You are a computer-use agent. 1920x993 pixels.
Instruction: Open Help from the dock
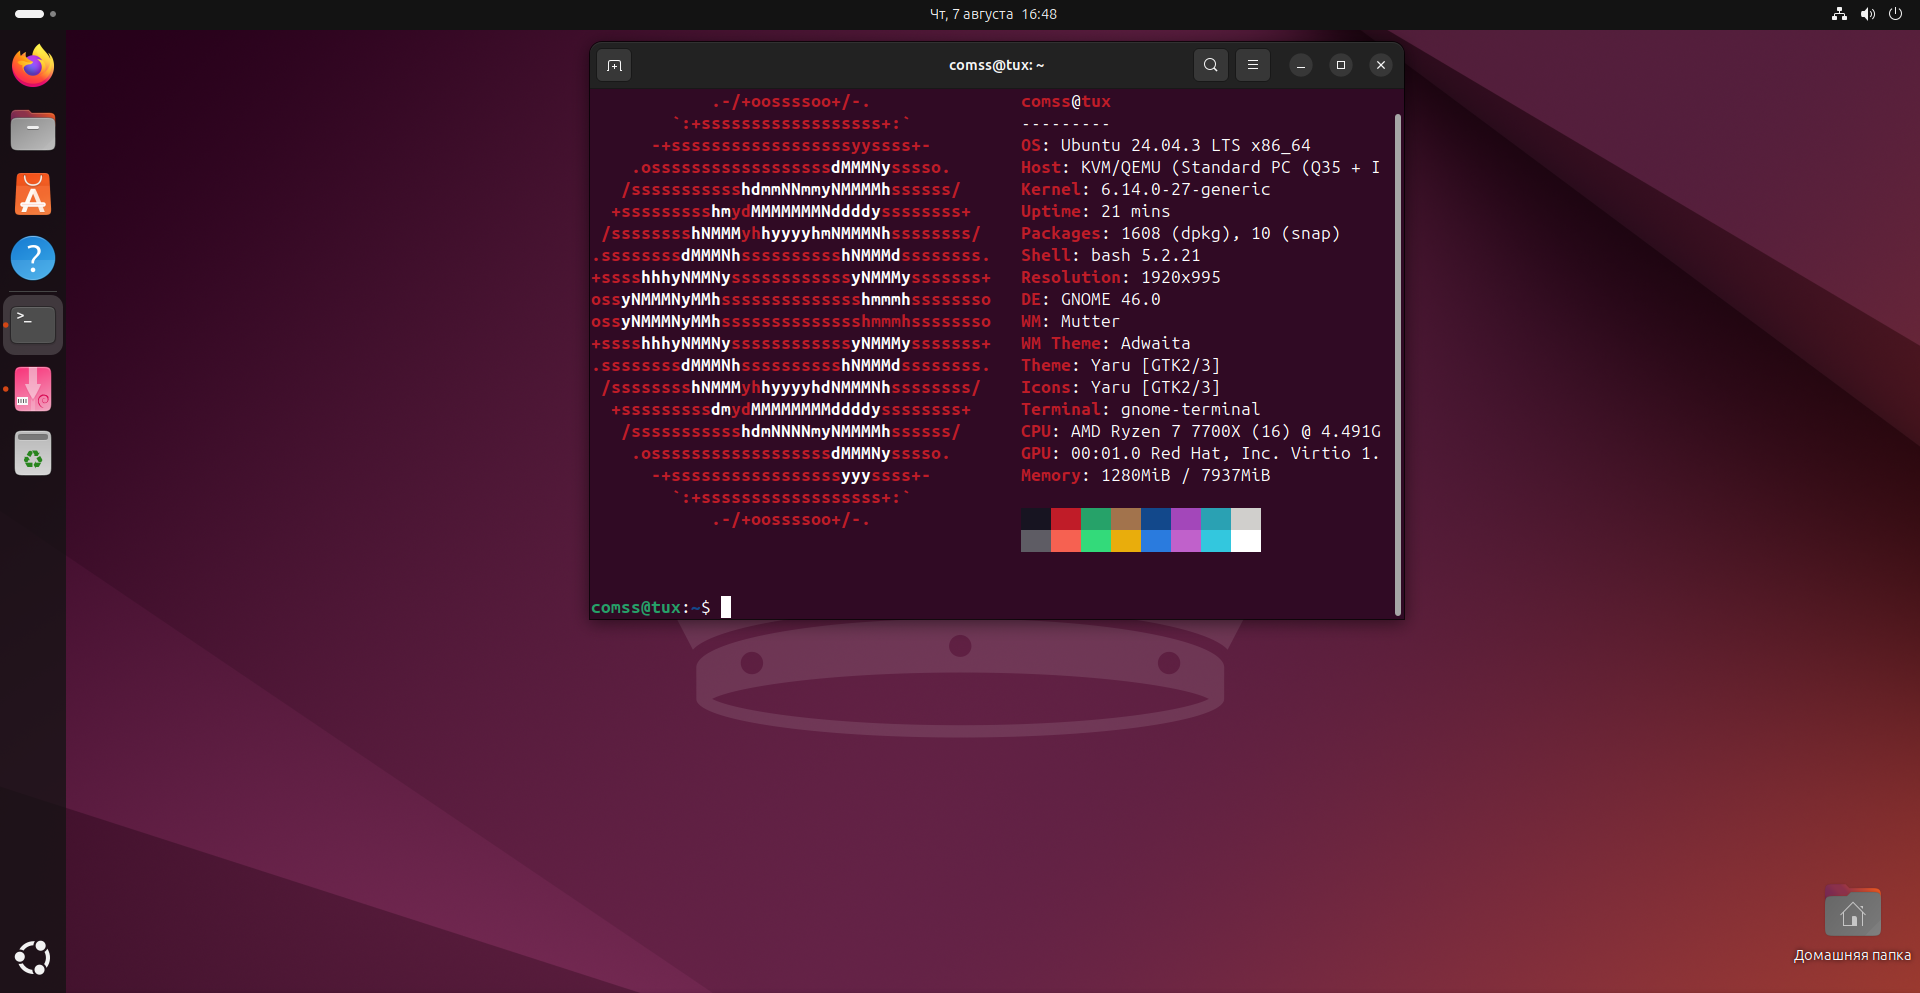(x=33, y=258)
